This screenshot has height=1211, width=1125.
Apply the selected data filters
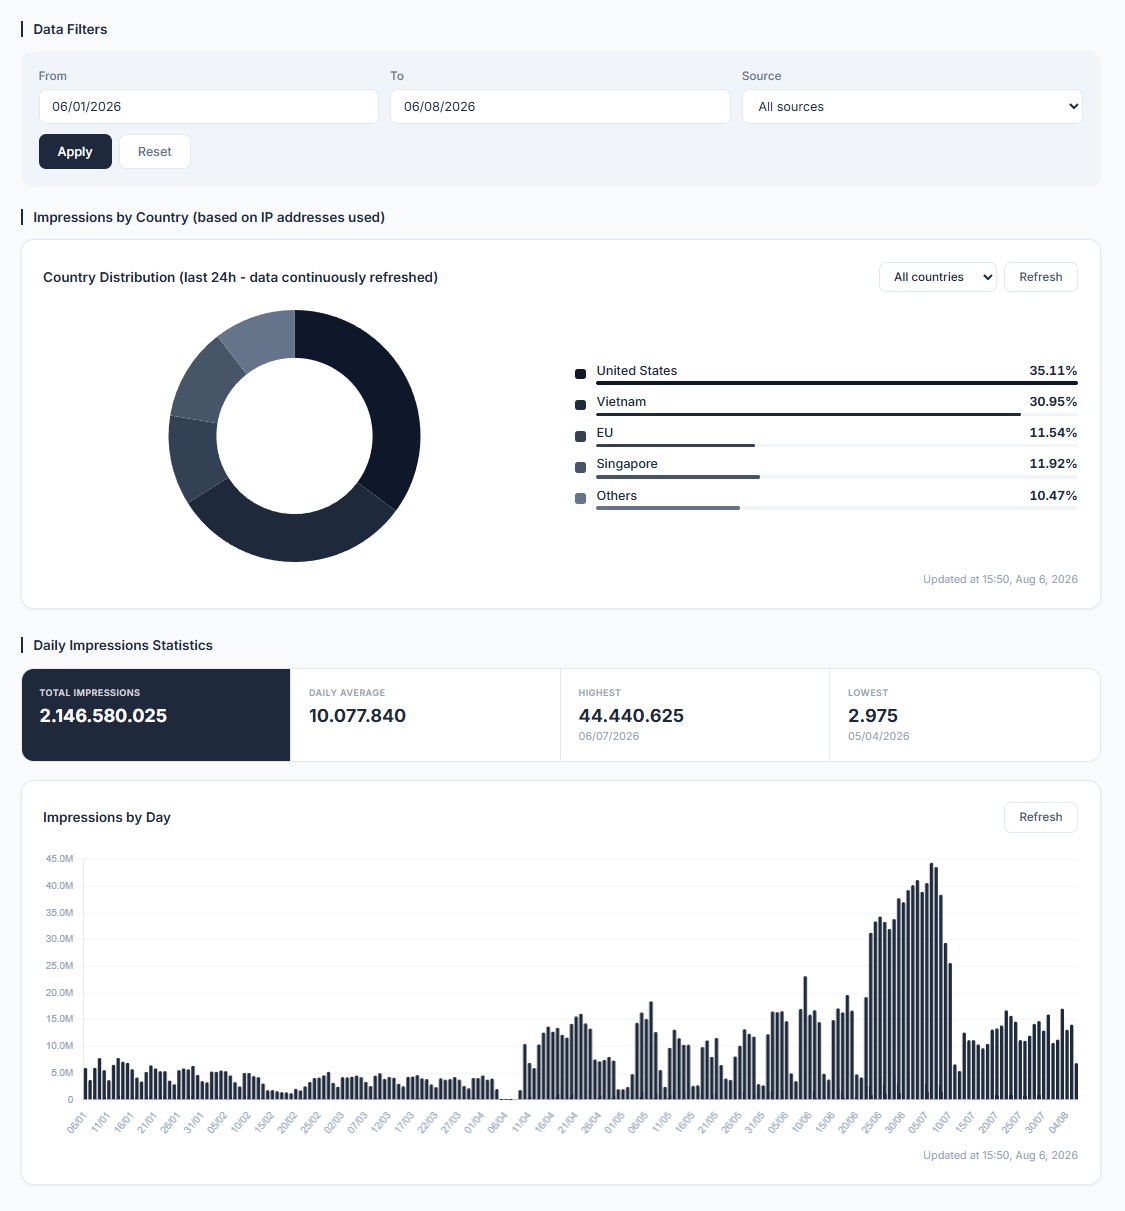75,152
